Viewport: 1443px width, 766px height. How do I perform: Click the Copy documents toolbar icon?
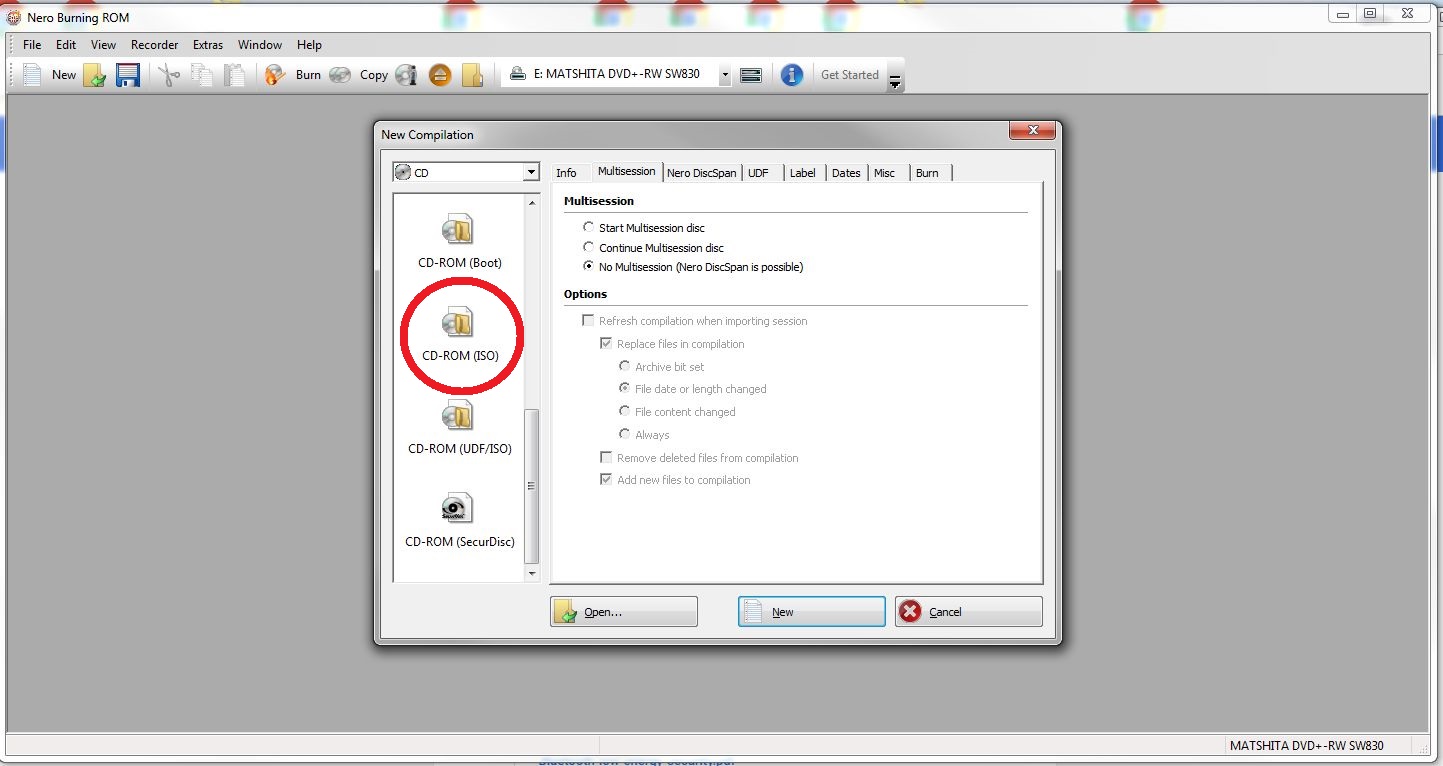tap(202, 75)
